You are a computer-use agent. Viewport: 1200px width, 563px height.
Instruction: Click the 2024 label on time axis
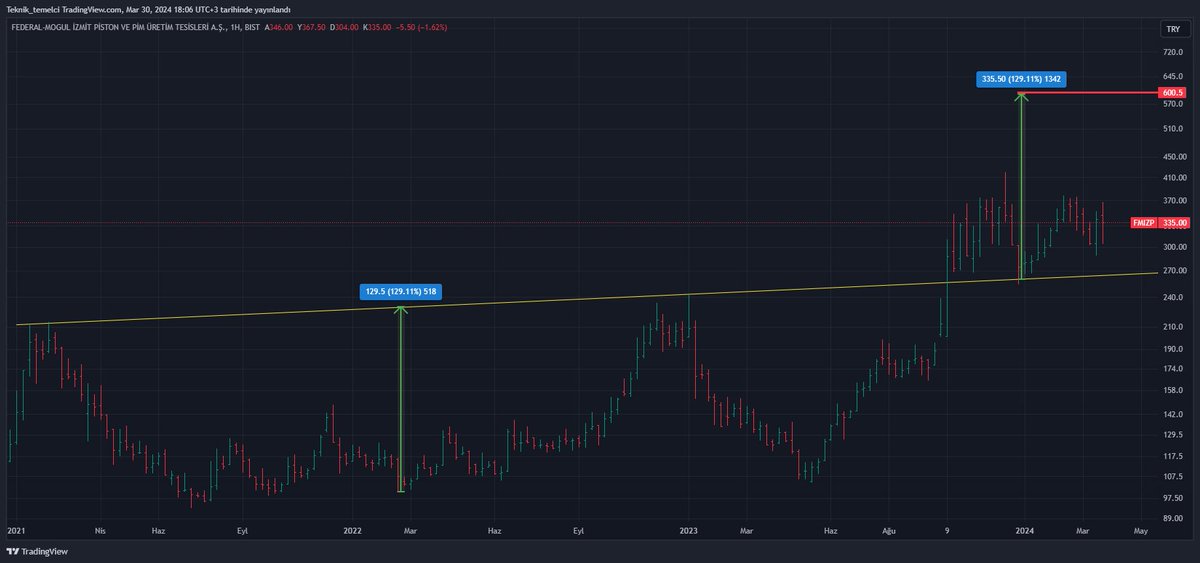click(x=1023, y=533)
